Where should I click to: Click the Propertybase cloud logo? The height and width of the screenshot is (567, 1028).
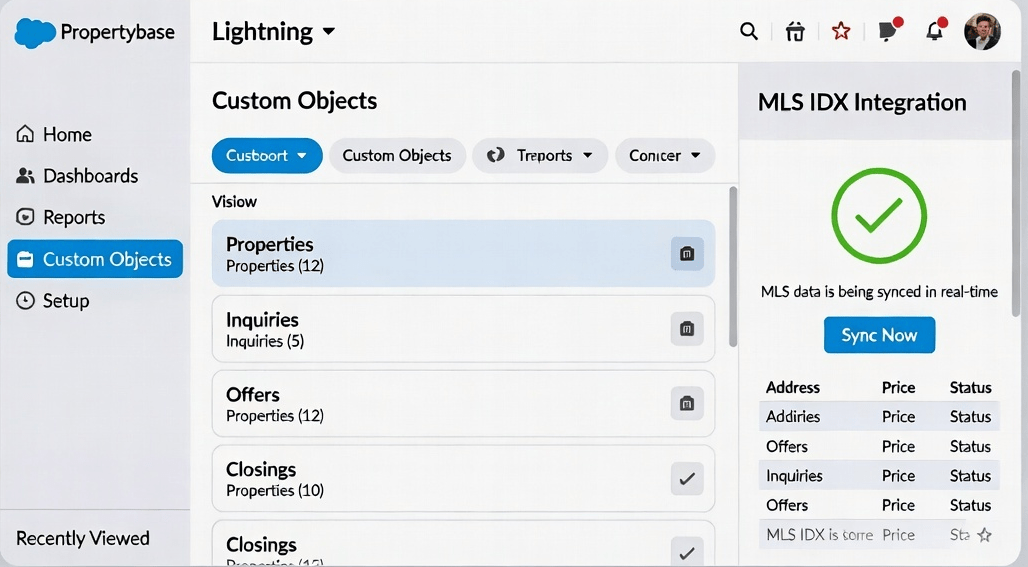[35, 33]
